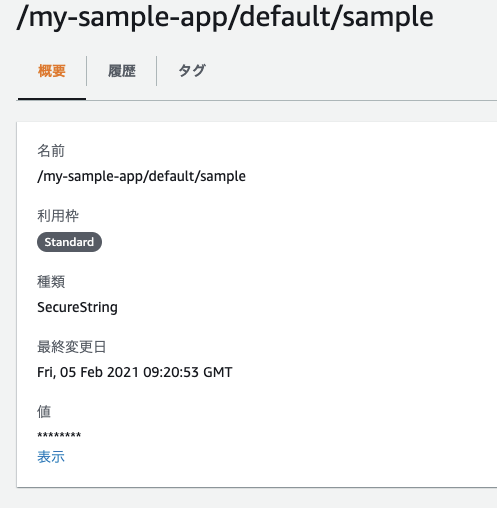Click the divider between 概要 and 履歴
This screenshot has height=508, width=497.
click(x=87, y=71)
